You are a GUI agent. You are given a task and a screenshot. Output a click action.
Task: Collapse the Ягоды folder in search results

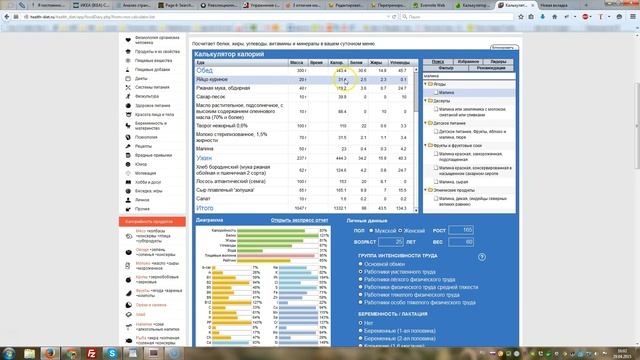pos(425,84)
